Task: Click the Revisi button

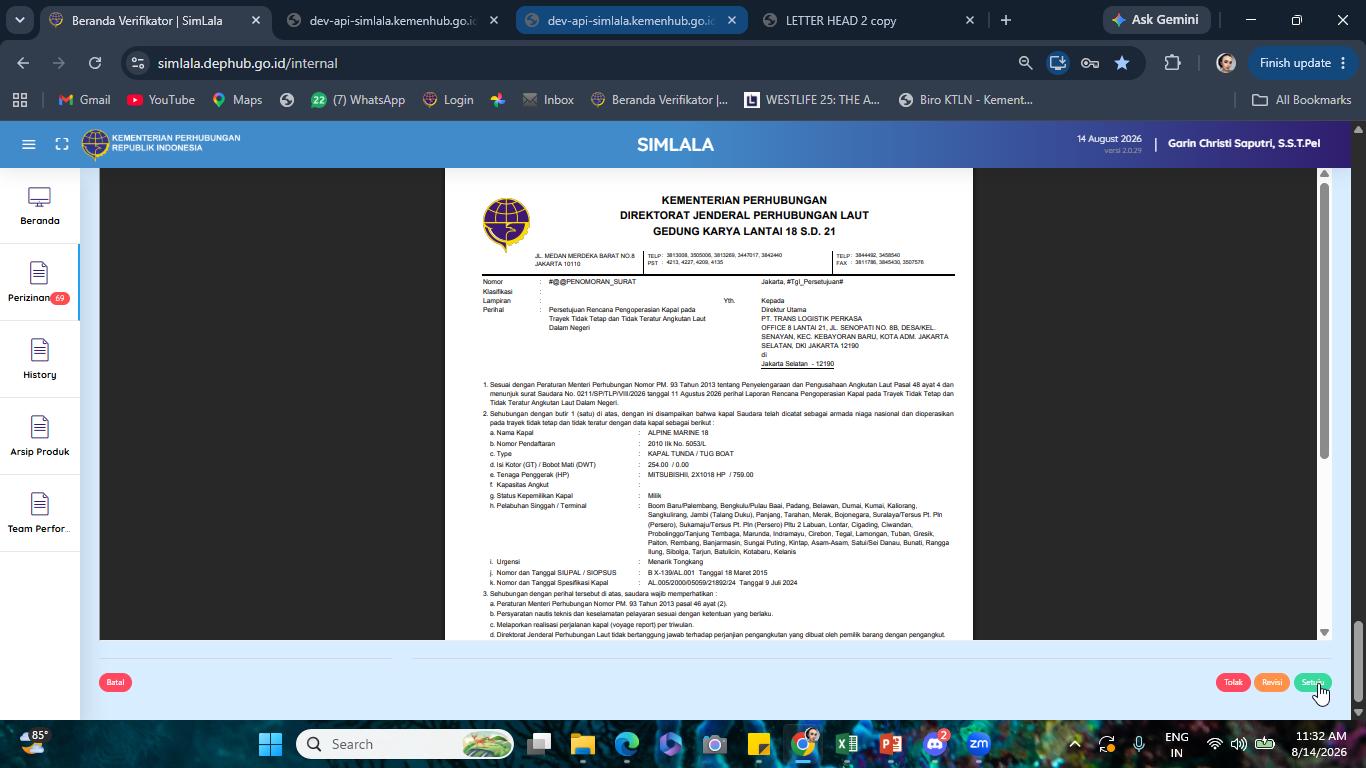Action: [x=1272, y=682]
